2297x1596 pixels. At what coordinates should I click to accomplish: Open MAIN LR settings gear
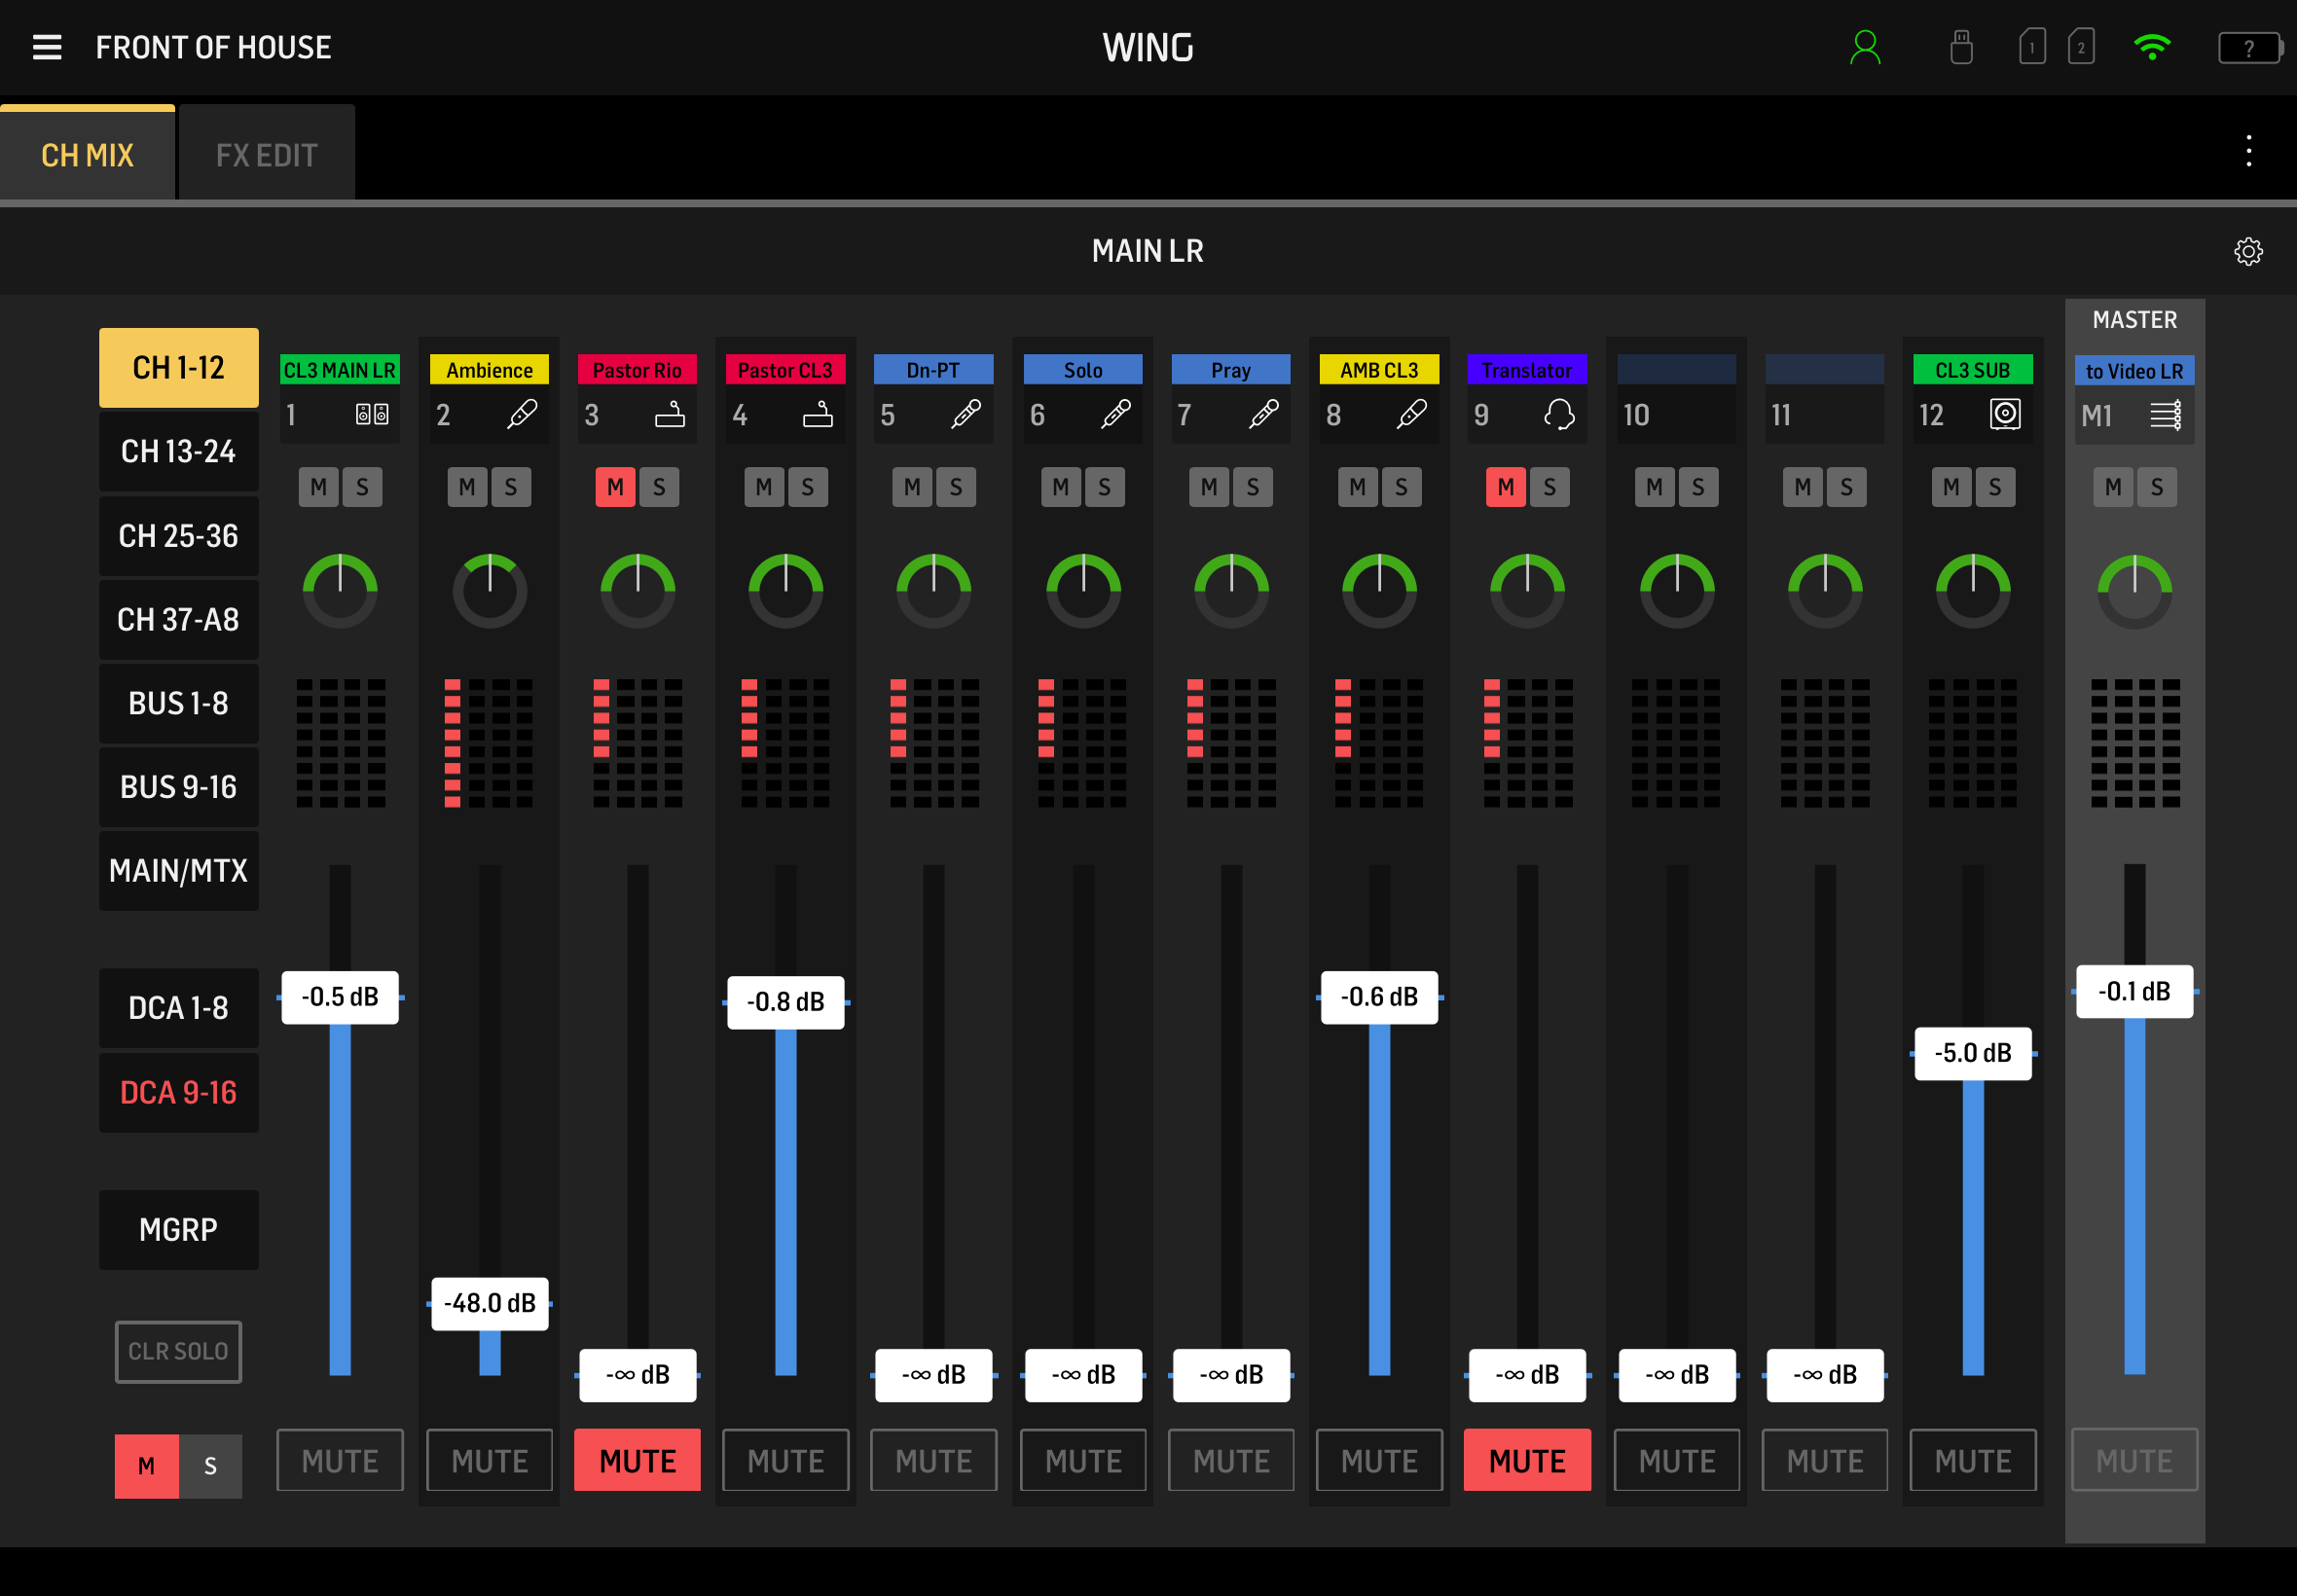2248,251
